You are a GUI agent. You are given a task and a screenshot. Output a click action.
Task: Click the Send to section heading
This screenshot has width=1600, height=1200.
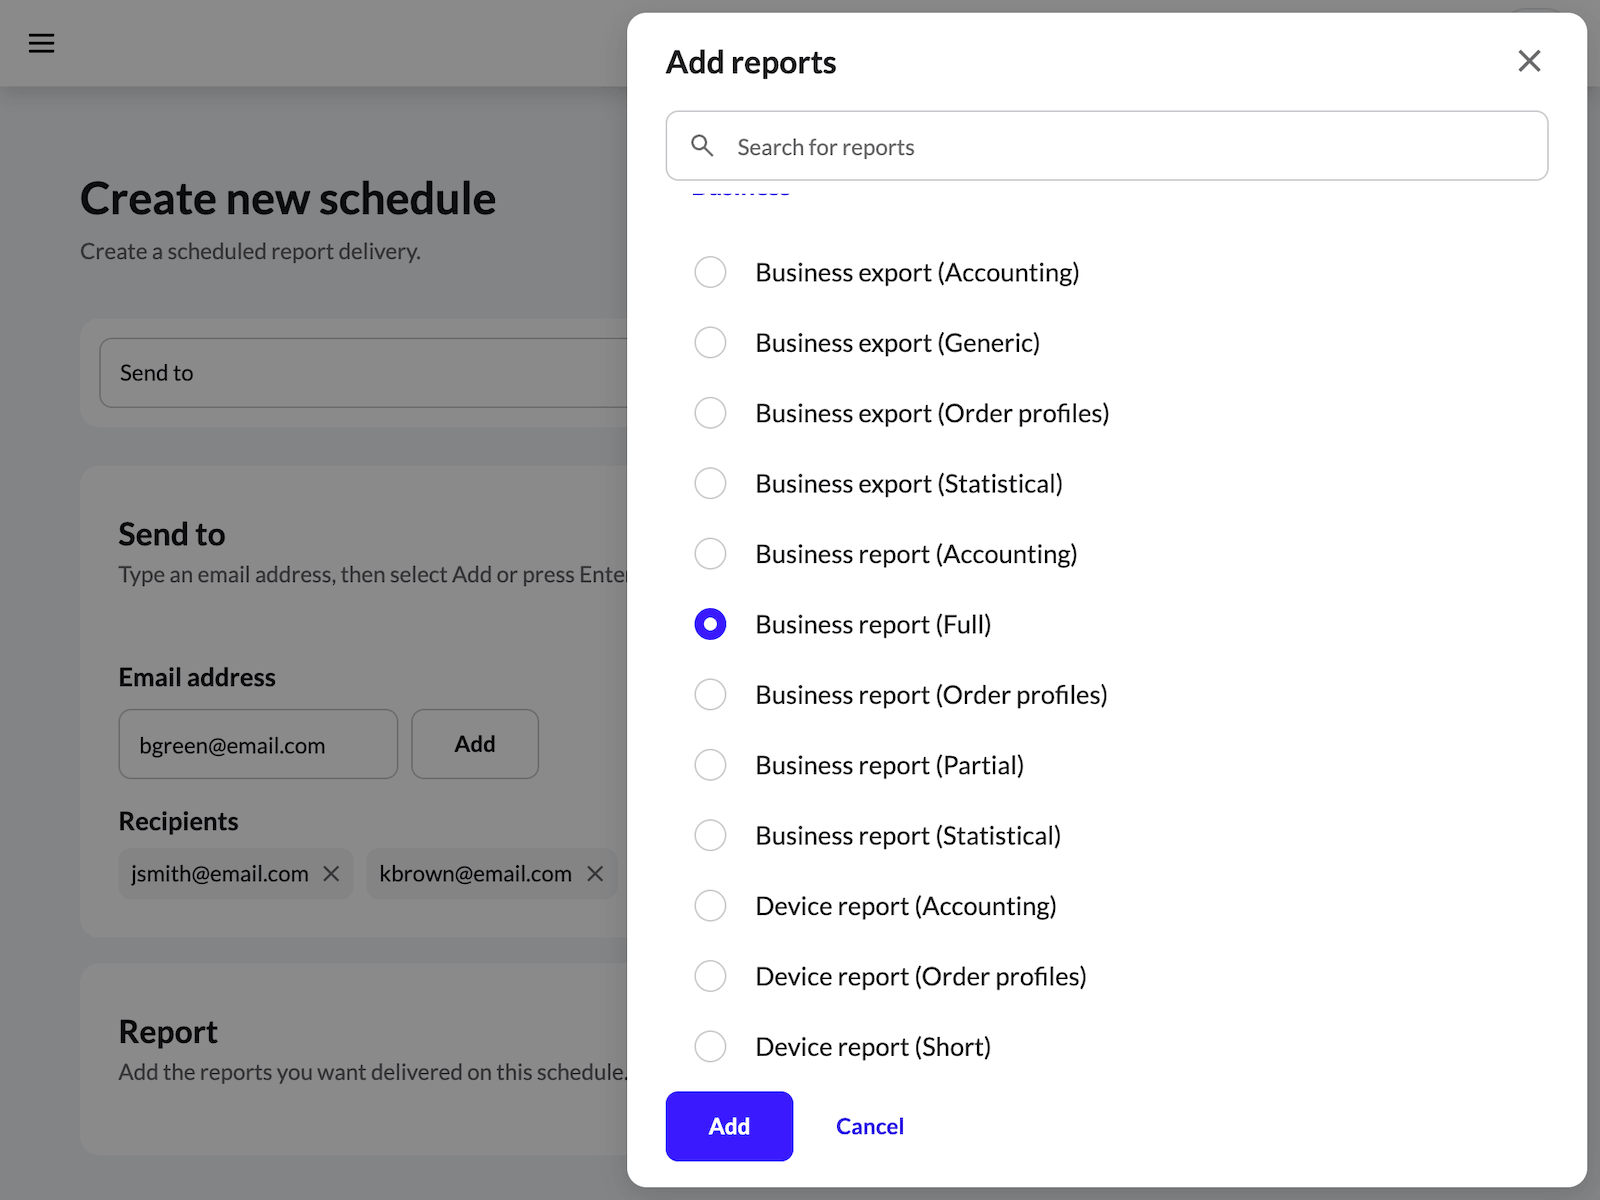[x=172, y=534]
